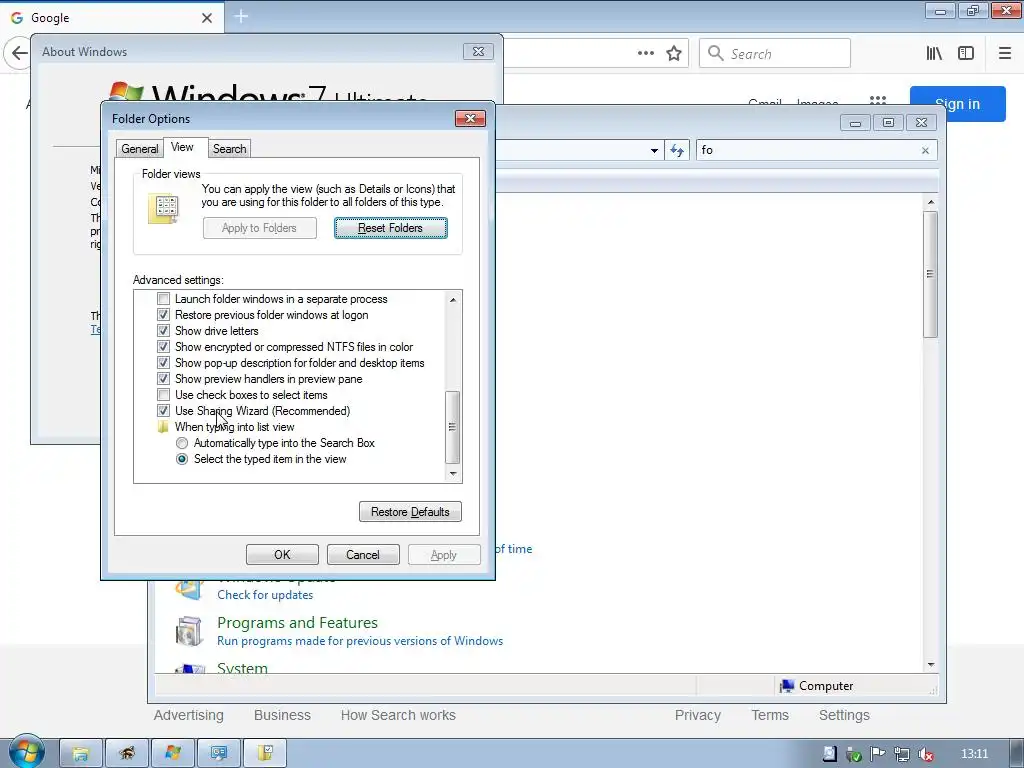1024x768 pixels.
Task: Open the Control Panel address bar dropdown
Action: pyautogui.click(x=654, y=151)
